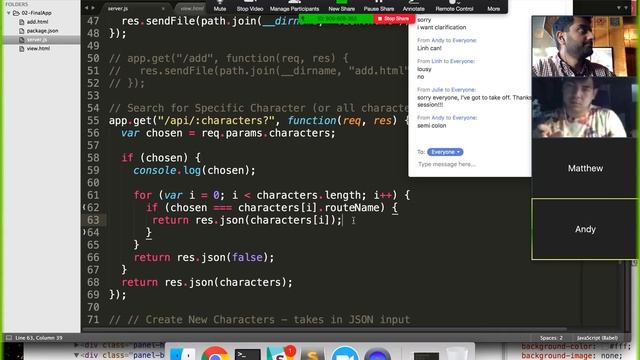Click the Mute button in Zoom toolbar
This screenshot has height=360, width=640.
(220, 6)
